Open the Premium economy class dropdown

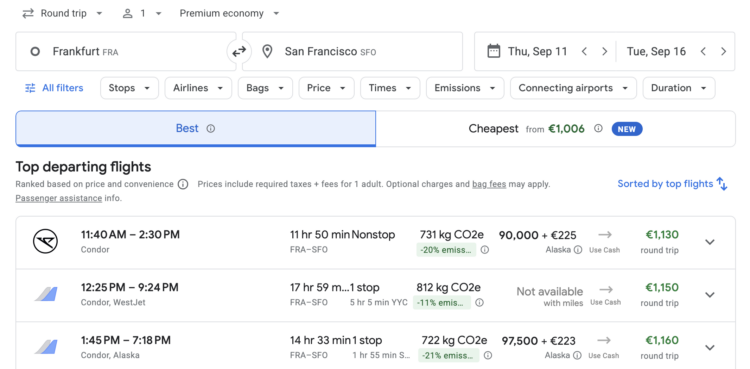coord(229,13)
